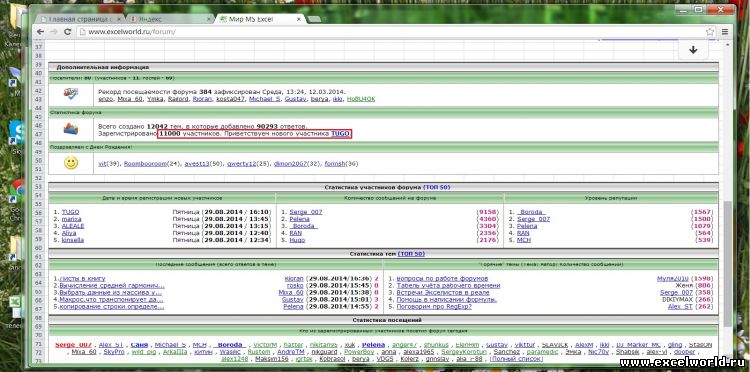Open the Табель учёта рабочего времени topic
Screen dimensions: 750x372
pos(448,285)
